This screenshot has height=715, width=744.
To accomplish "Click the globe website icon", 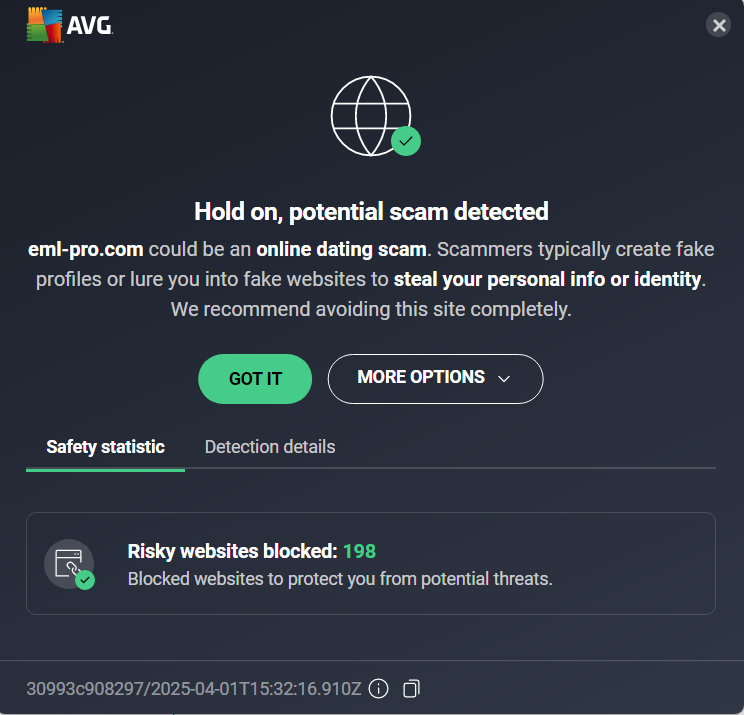I will [368, 117].
